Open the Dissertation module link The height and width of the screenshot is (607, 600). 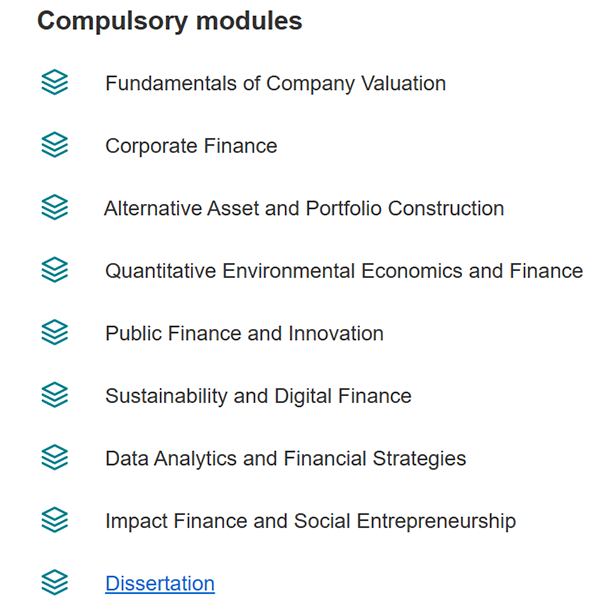pos(160,583)
